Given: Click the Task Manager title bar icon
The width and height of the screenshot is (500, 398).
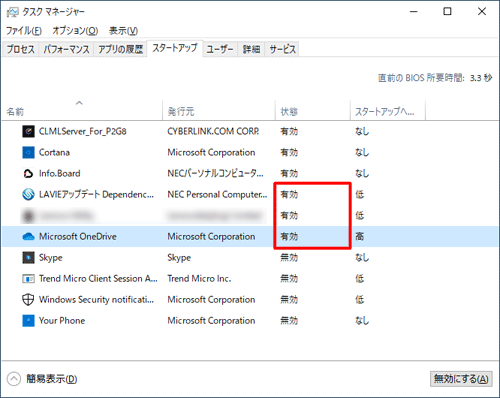Looking at the screenshot, I should pyautogui.click(x=12, y=12).
